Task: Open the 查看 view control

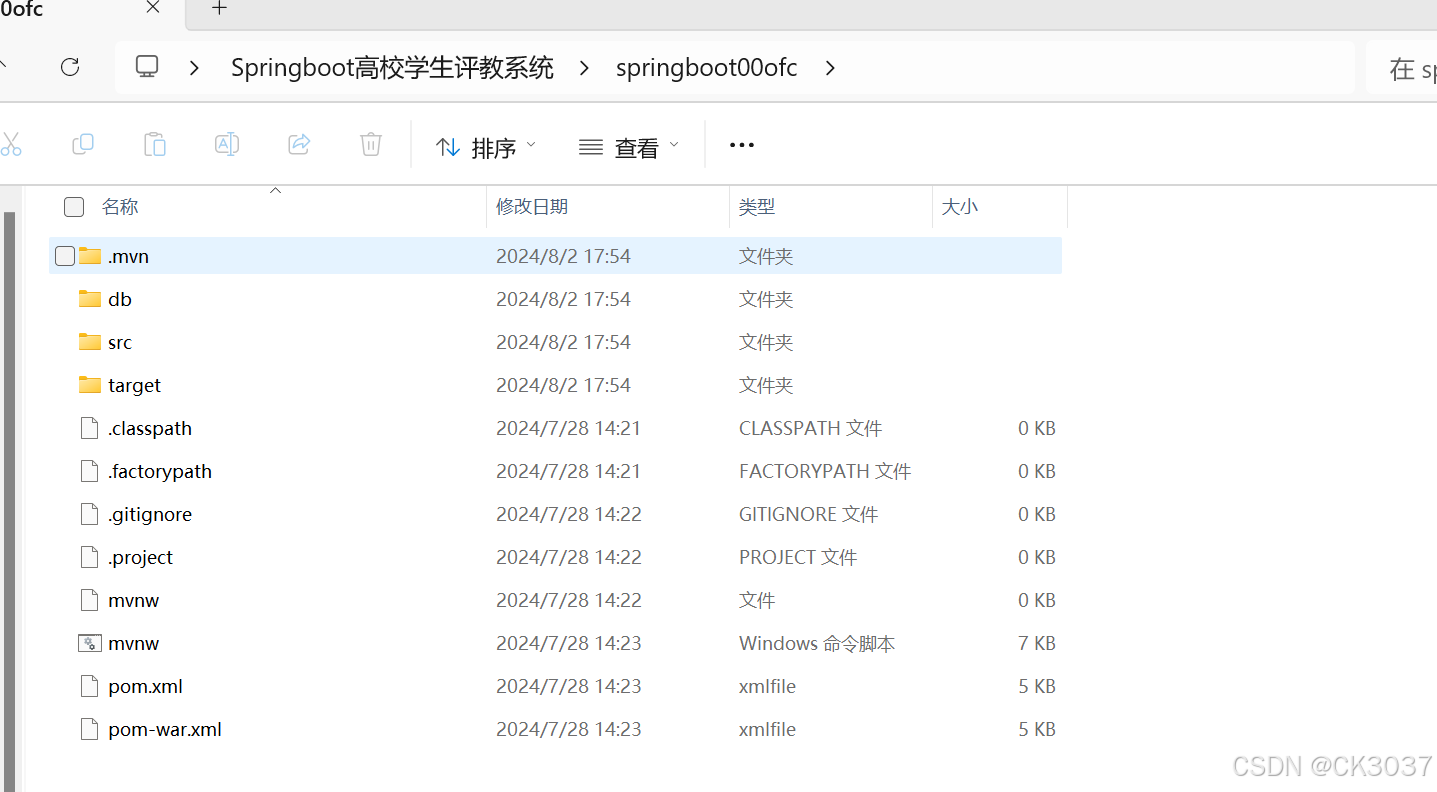Action: click(629, 146)
